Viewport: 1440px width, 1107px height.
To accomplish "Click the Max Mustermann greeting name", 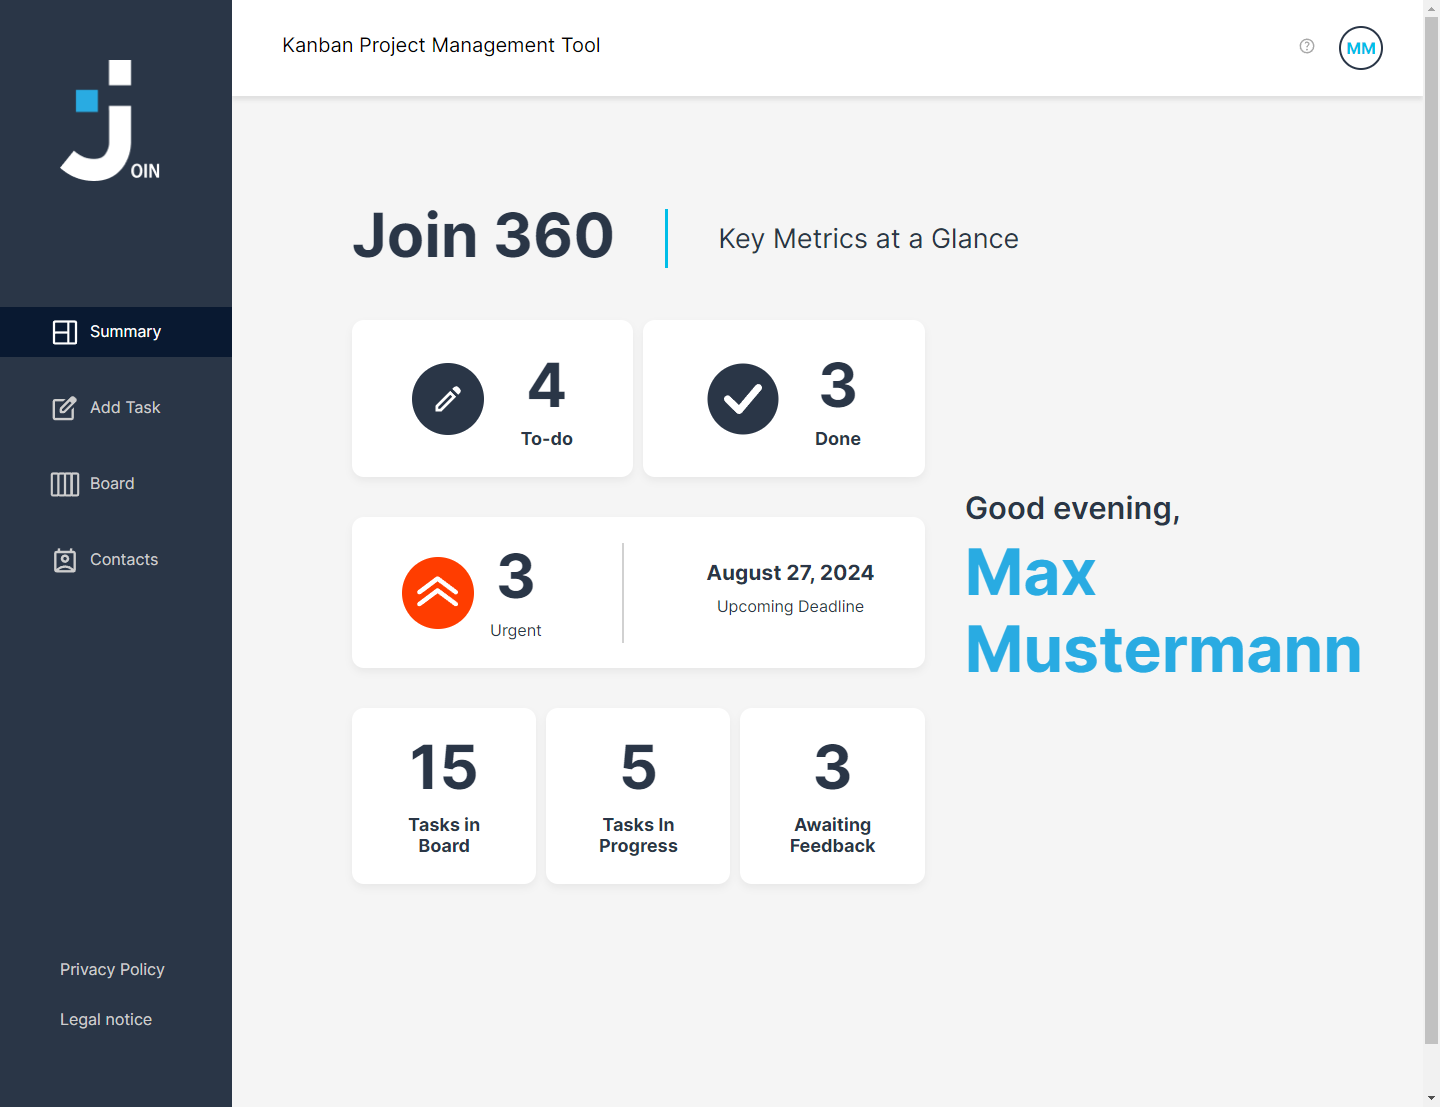I will click(x=1163, y=611).
